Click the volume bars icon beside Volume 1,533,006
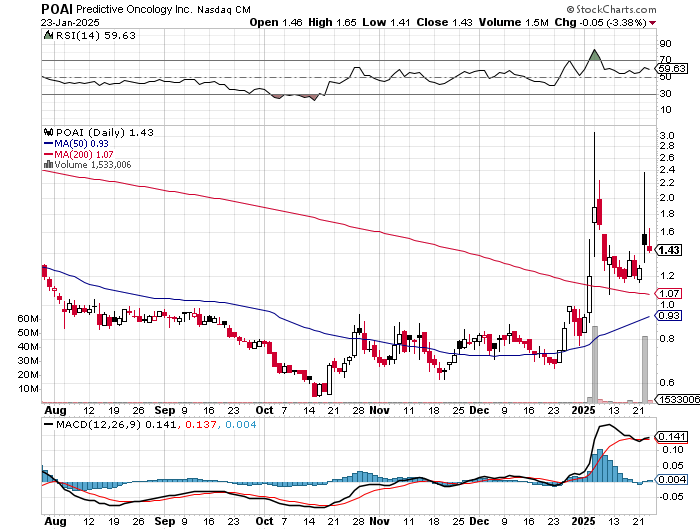 pos(48,165)
